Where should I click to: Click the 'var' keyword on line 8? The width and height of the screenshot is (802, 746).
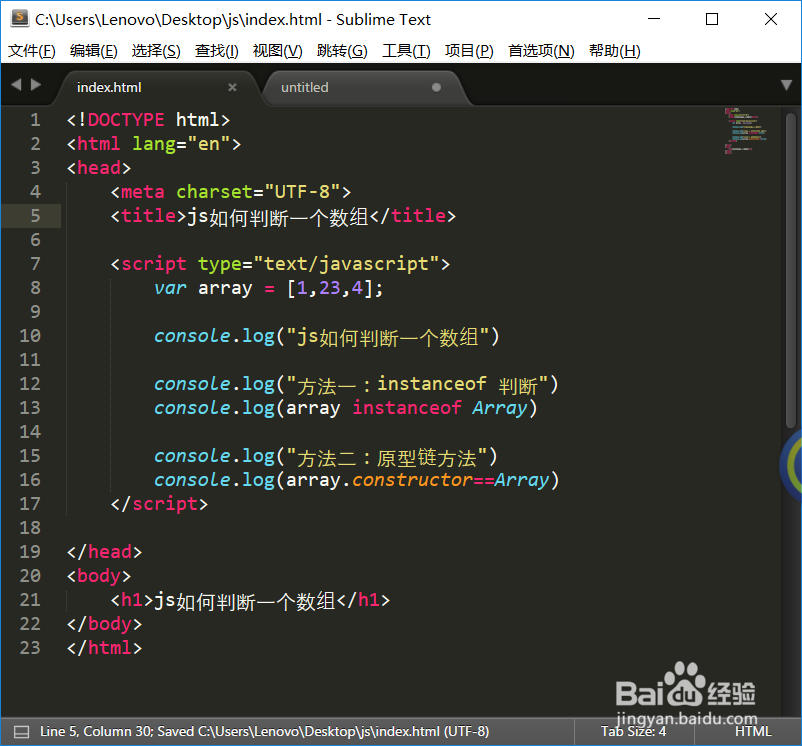[x=170, y=288]
